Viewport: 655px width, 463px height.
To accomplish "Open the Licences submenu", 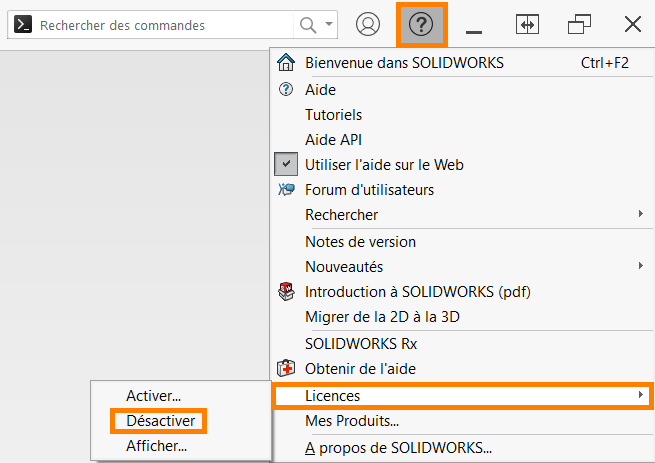I will (462, 395).
